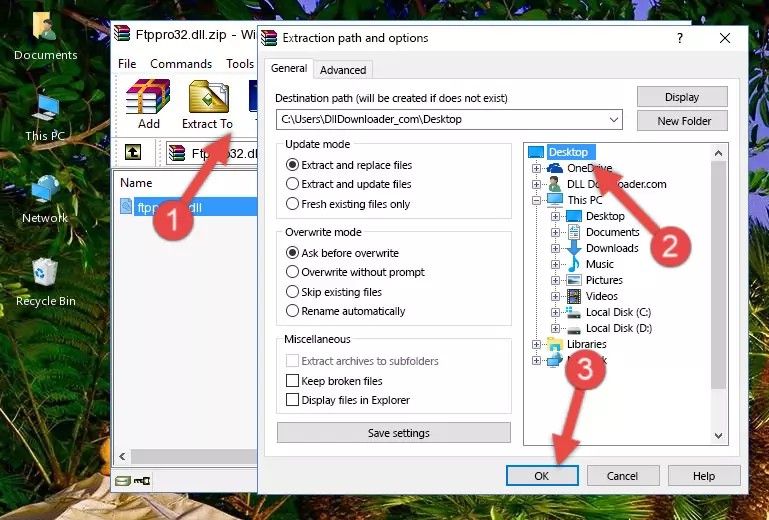Open Recycle Bin desktop icon

tap(46, 283)
